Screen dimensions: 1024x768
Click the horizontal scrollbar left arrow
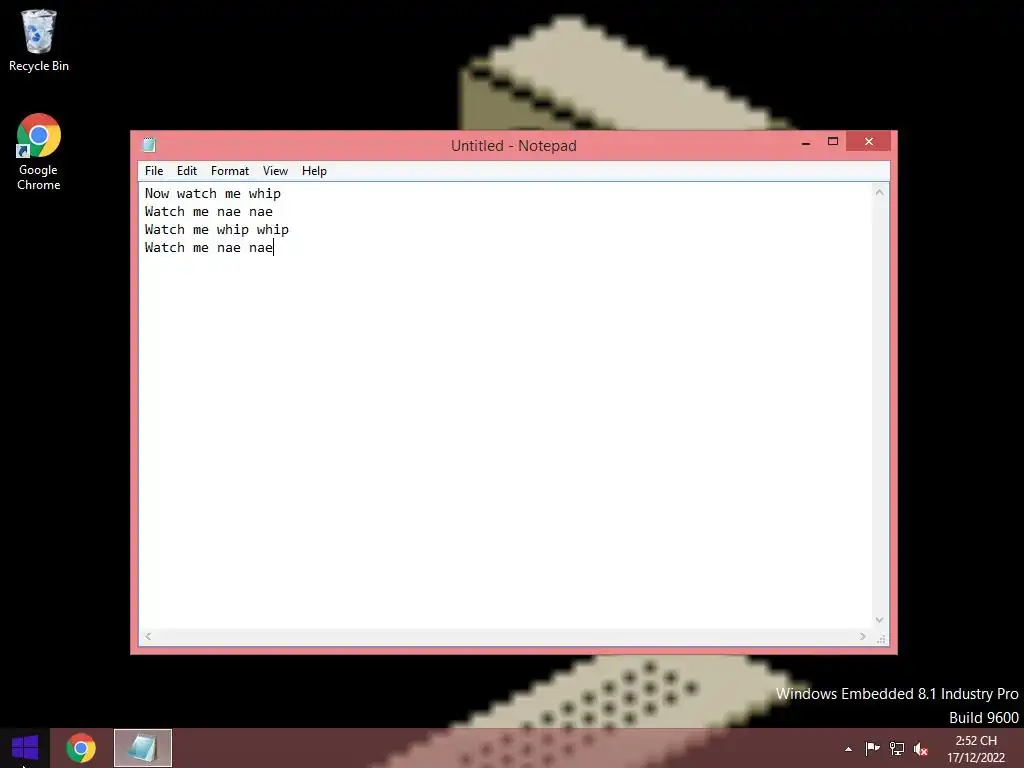148,636
